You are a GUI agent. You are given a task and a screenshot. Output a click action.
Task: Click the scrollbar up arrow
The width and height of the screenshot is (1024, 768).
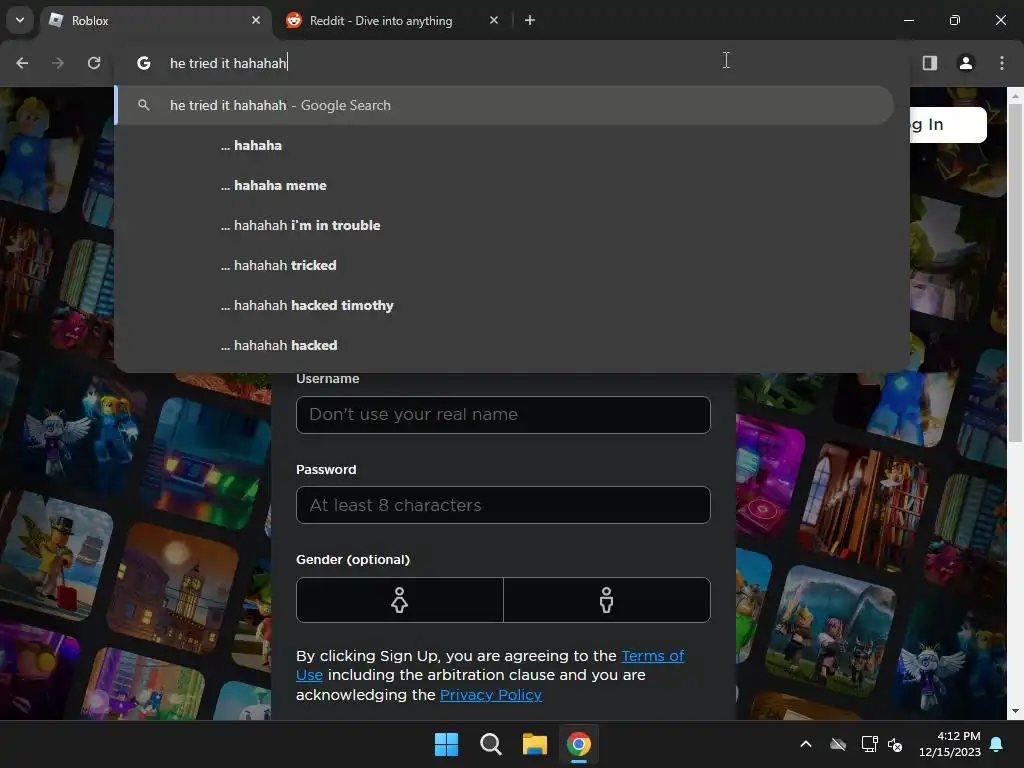1015,96
